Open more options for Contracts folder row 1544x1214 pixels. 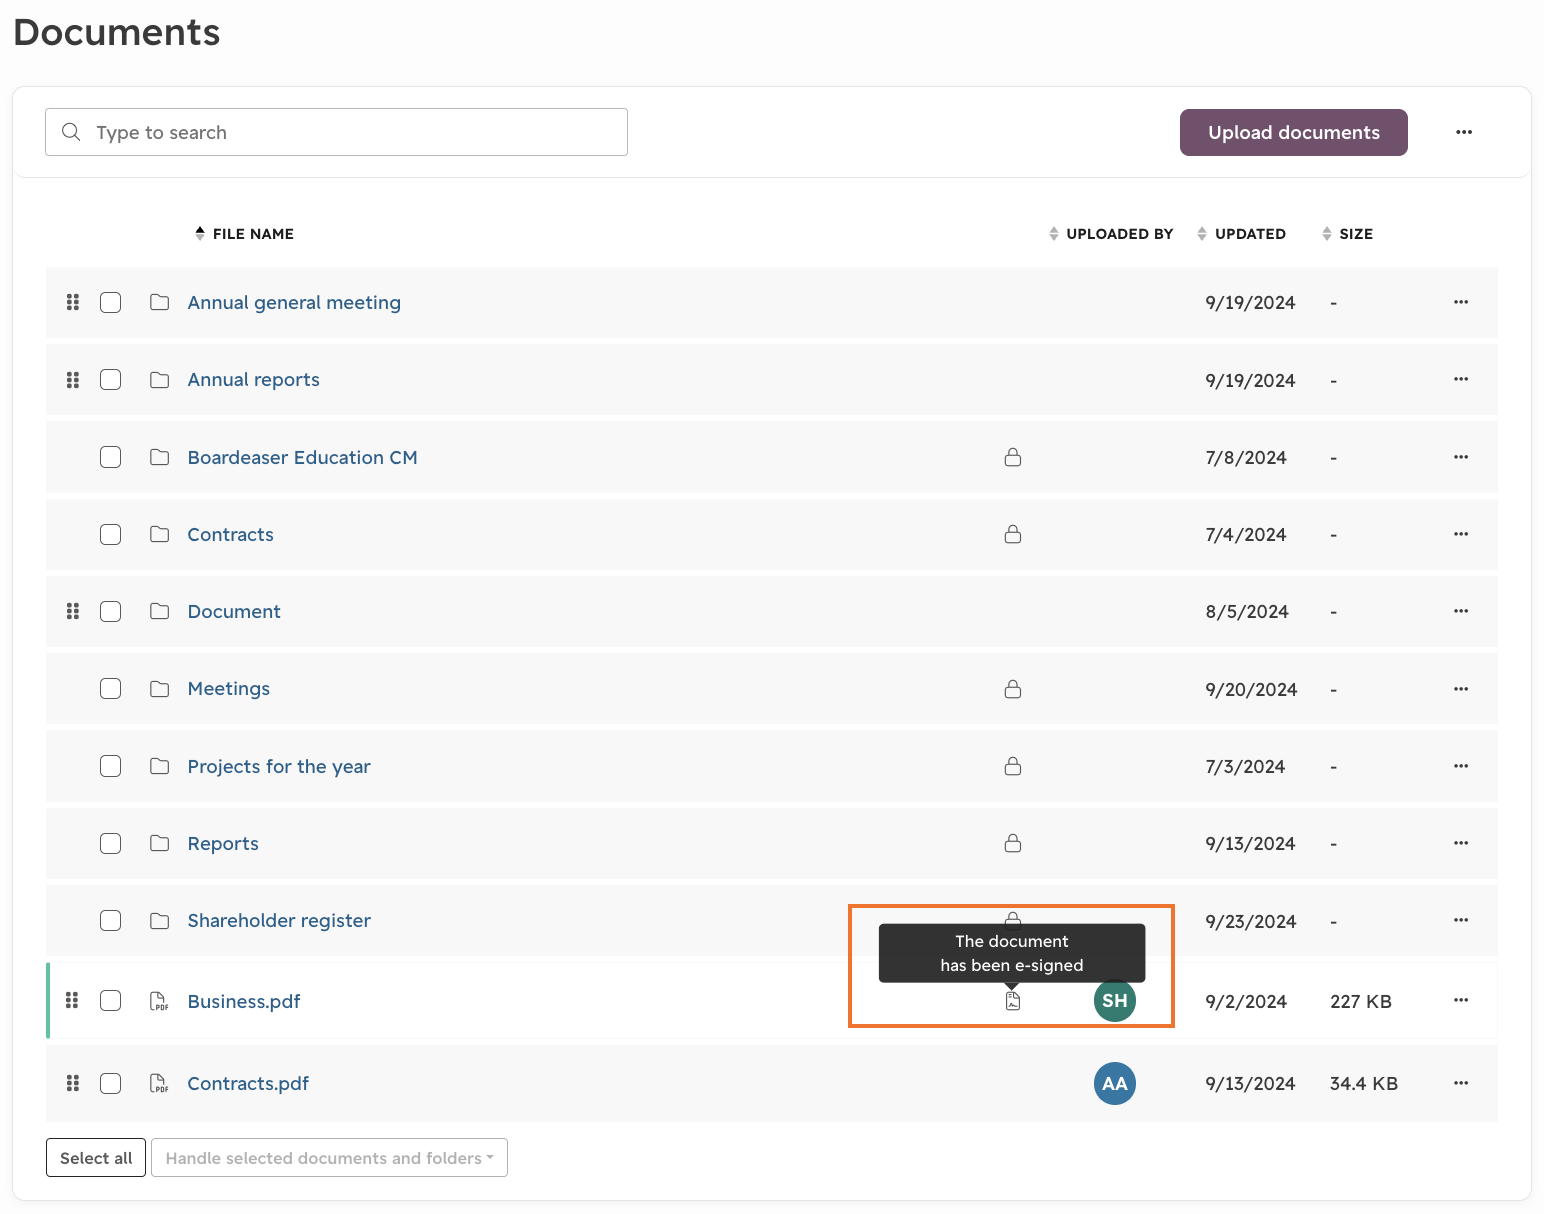point(1461,534)
